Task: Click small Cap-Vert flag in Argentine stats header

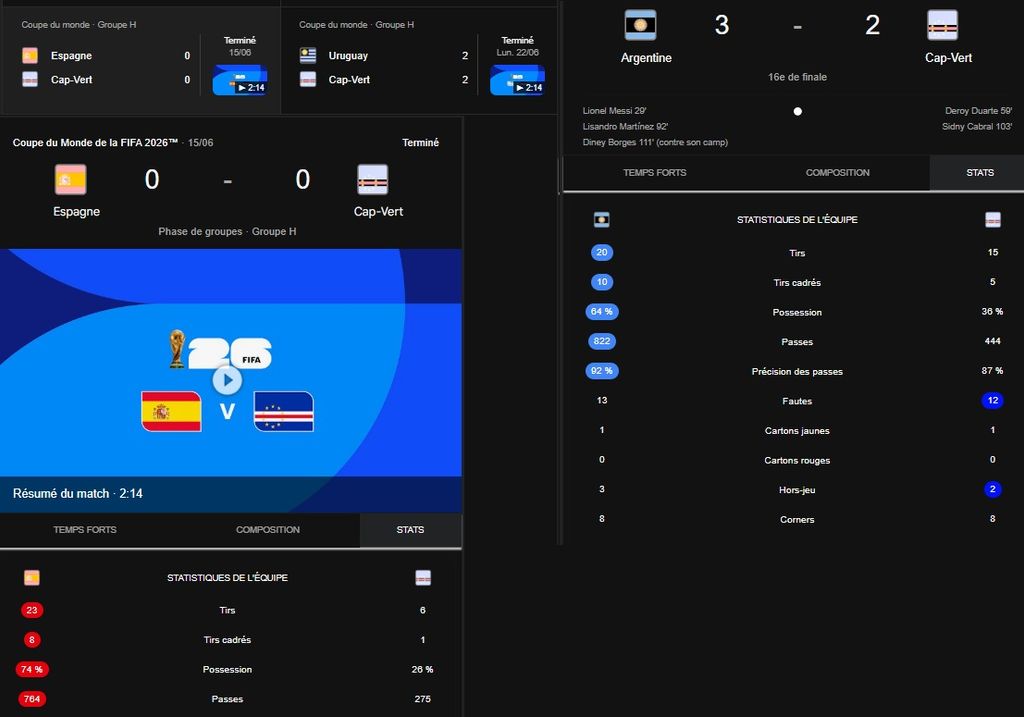Action: click(x=993, y=220)
